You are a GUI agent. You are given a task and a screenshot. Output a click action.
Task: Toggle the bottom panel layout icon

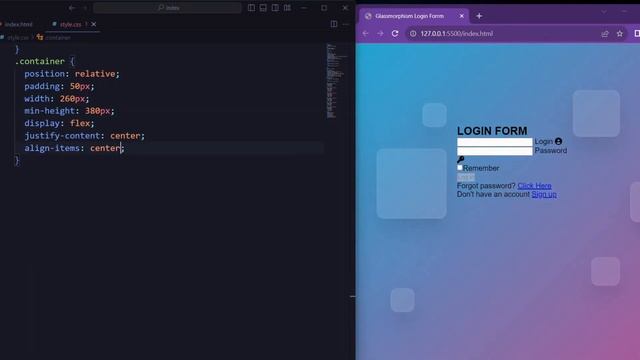click(263, 8)
